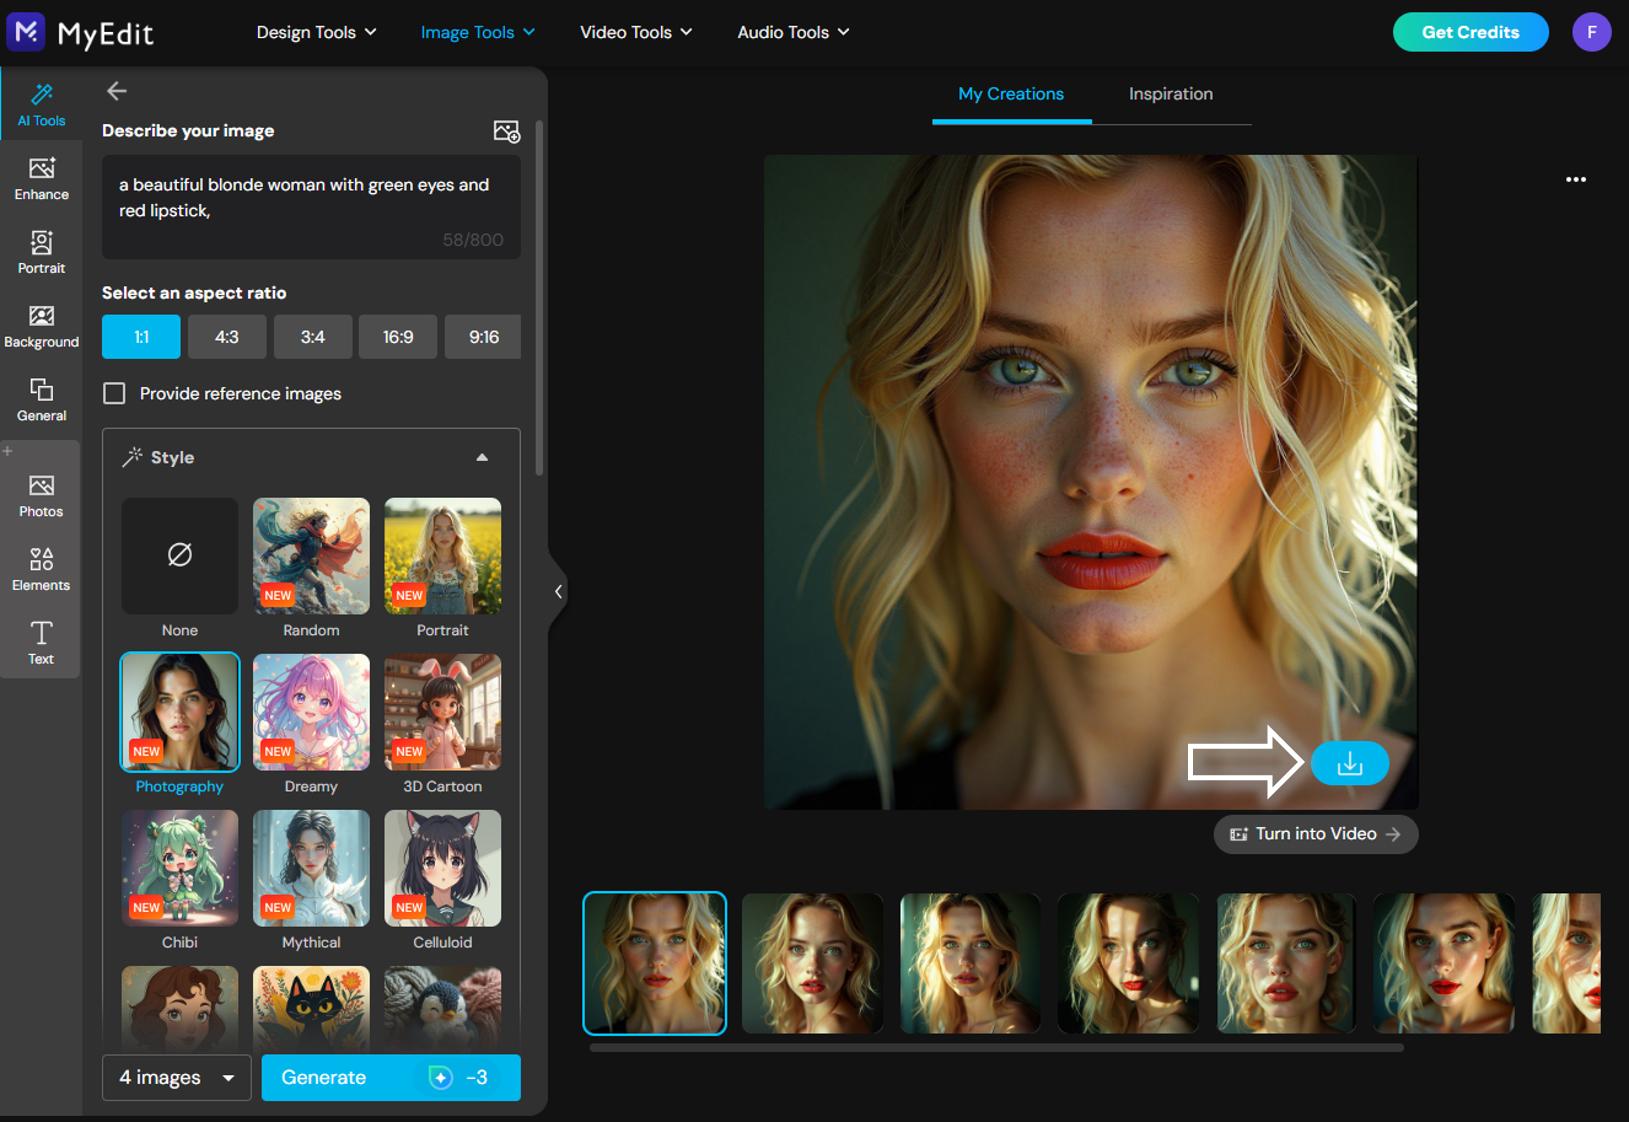
Task: Click the left panel vertical scrollbar
Action: coord(540,298)
